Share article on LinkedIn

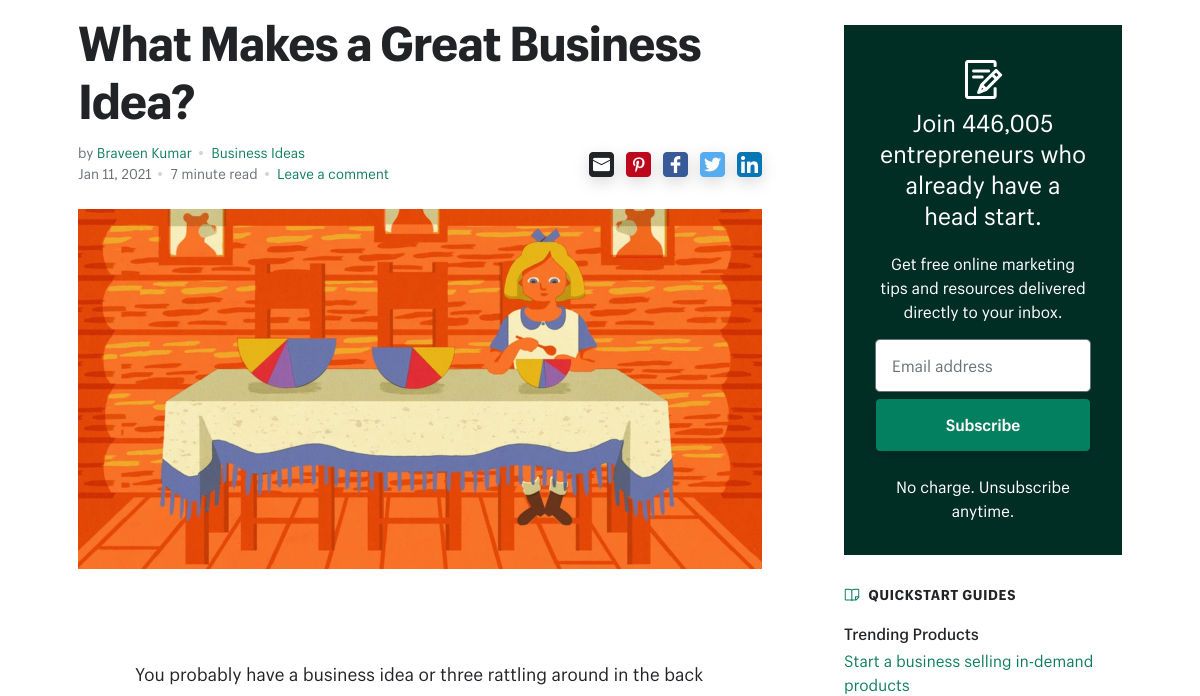749,164
